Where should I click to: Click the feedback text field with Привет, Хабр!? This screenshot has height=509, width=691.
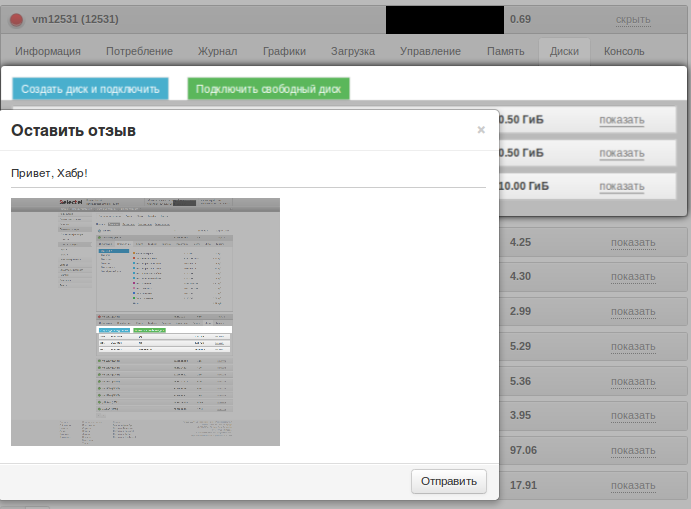(x=247, y=173)
